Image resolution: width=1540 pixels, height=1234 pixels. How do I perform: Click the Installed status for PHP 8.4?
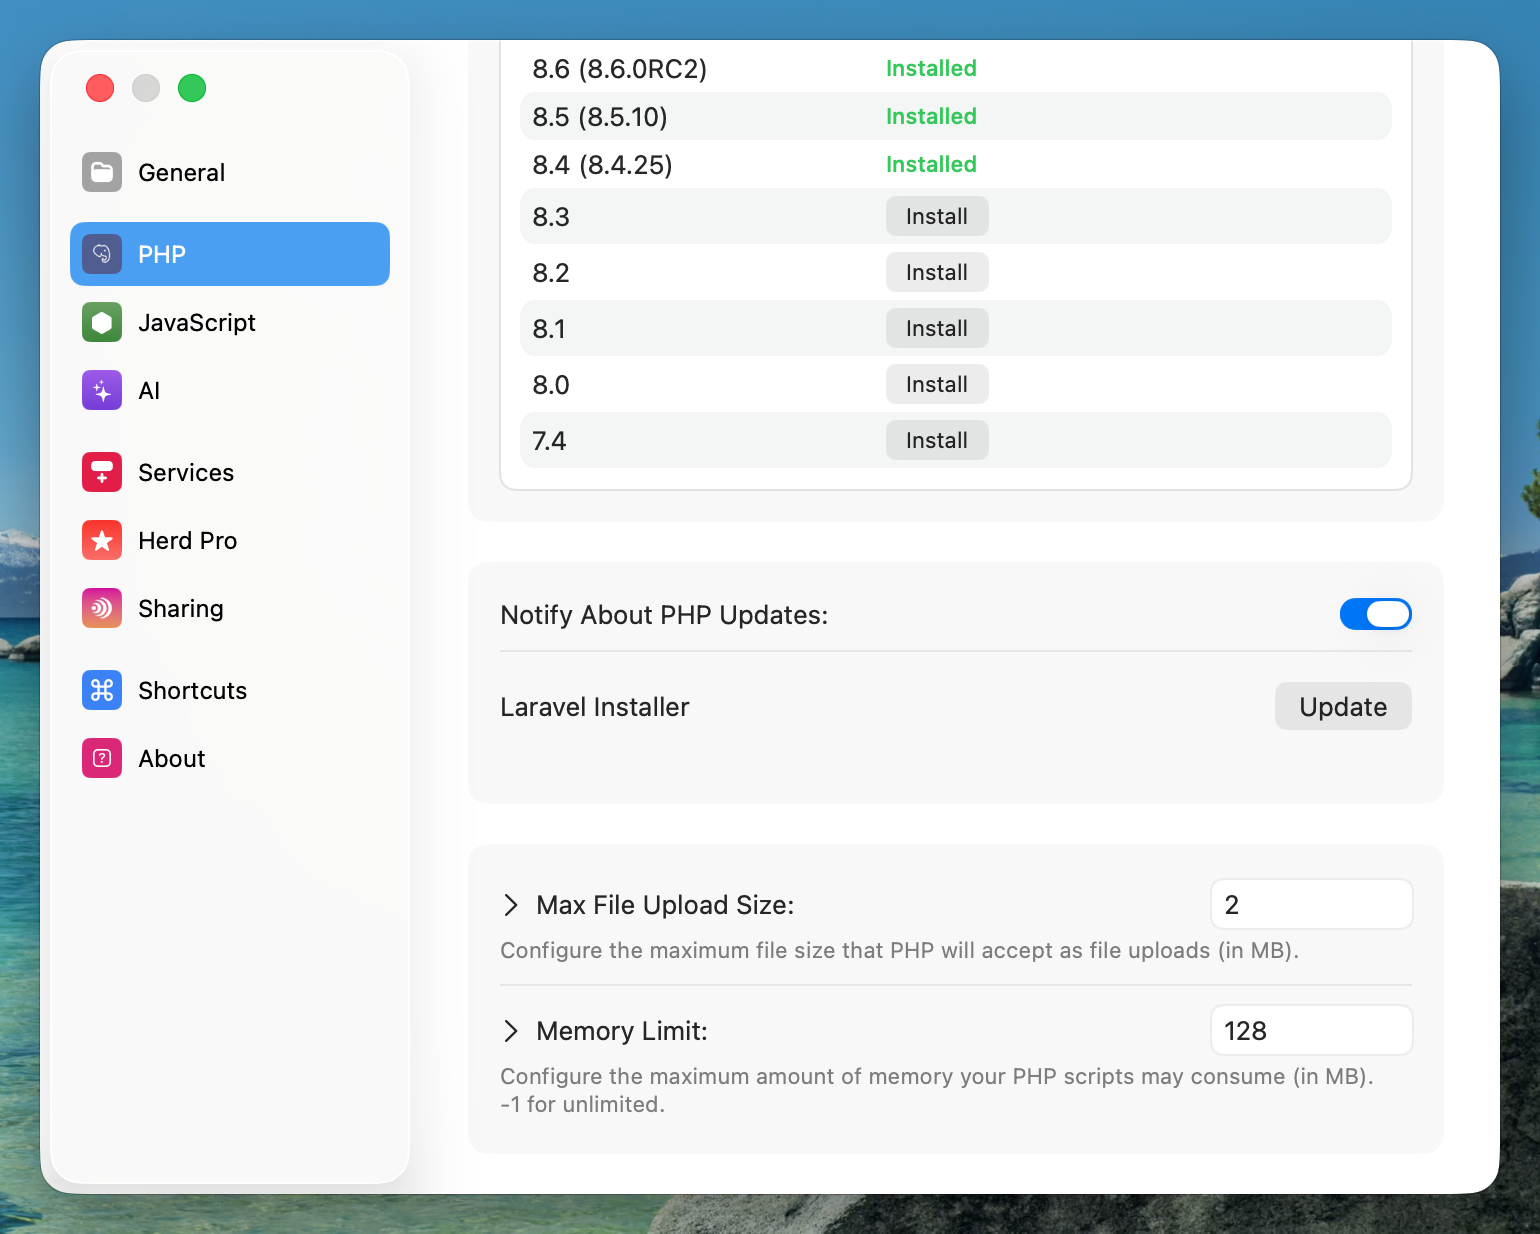[x=931, y=164]
